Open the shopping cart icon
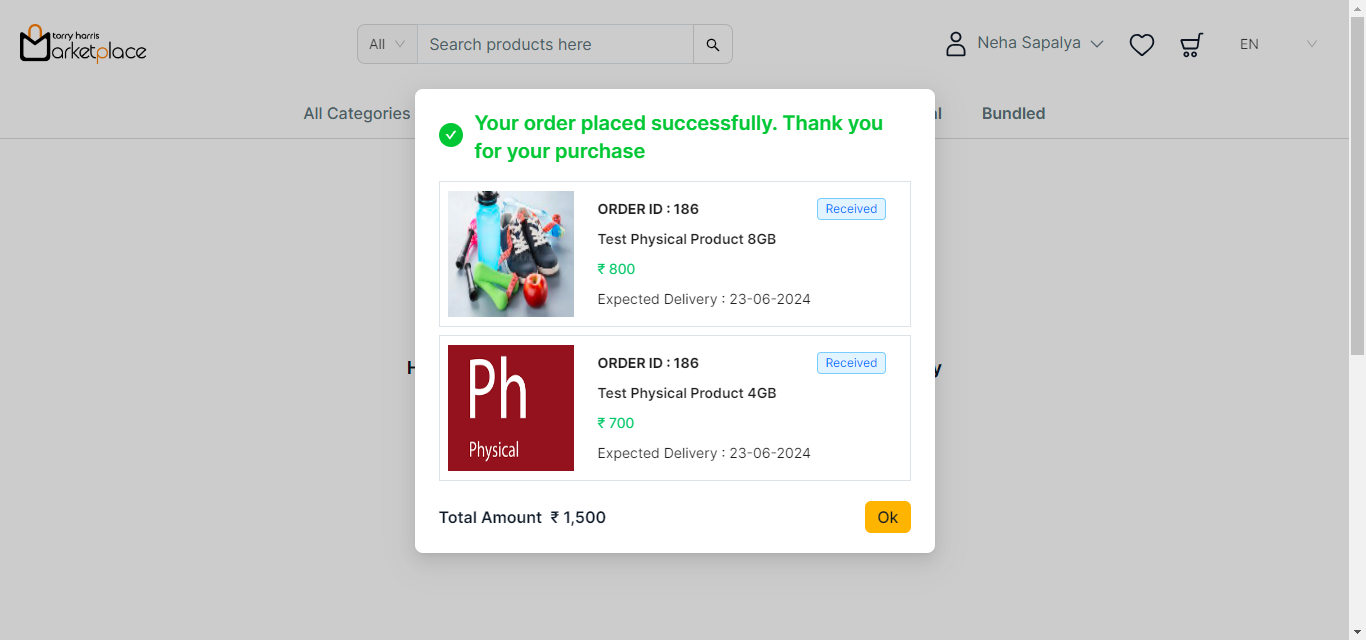 click(1191, 45)
